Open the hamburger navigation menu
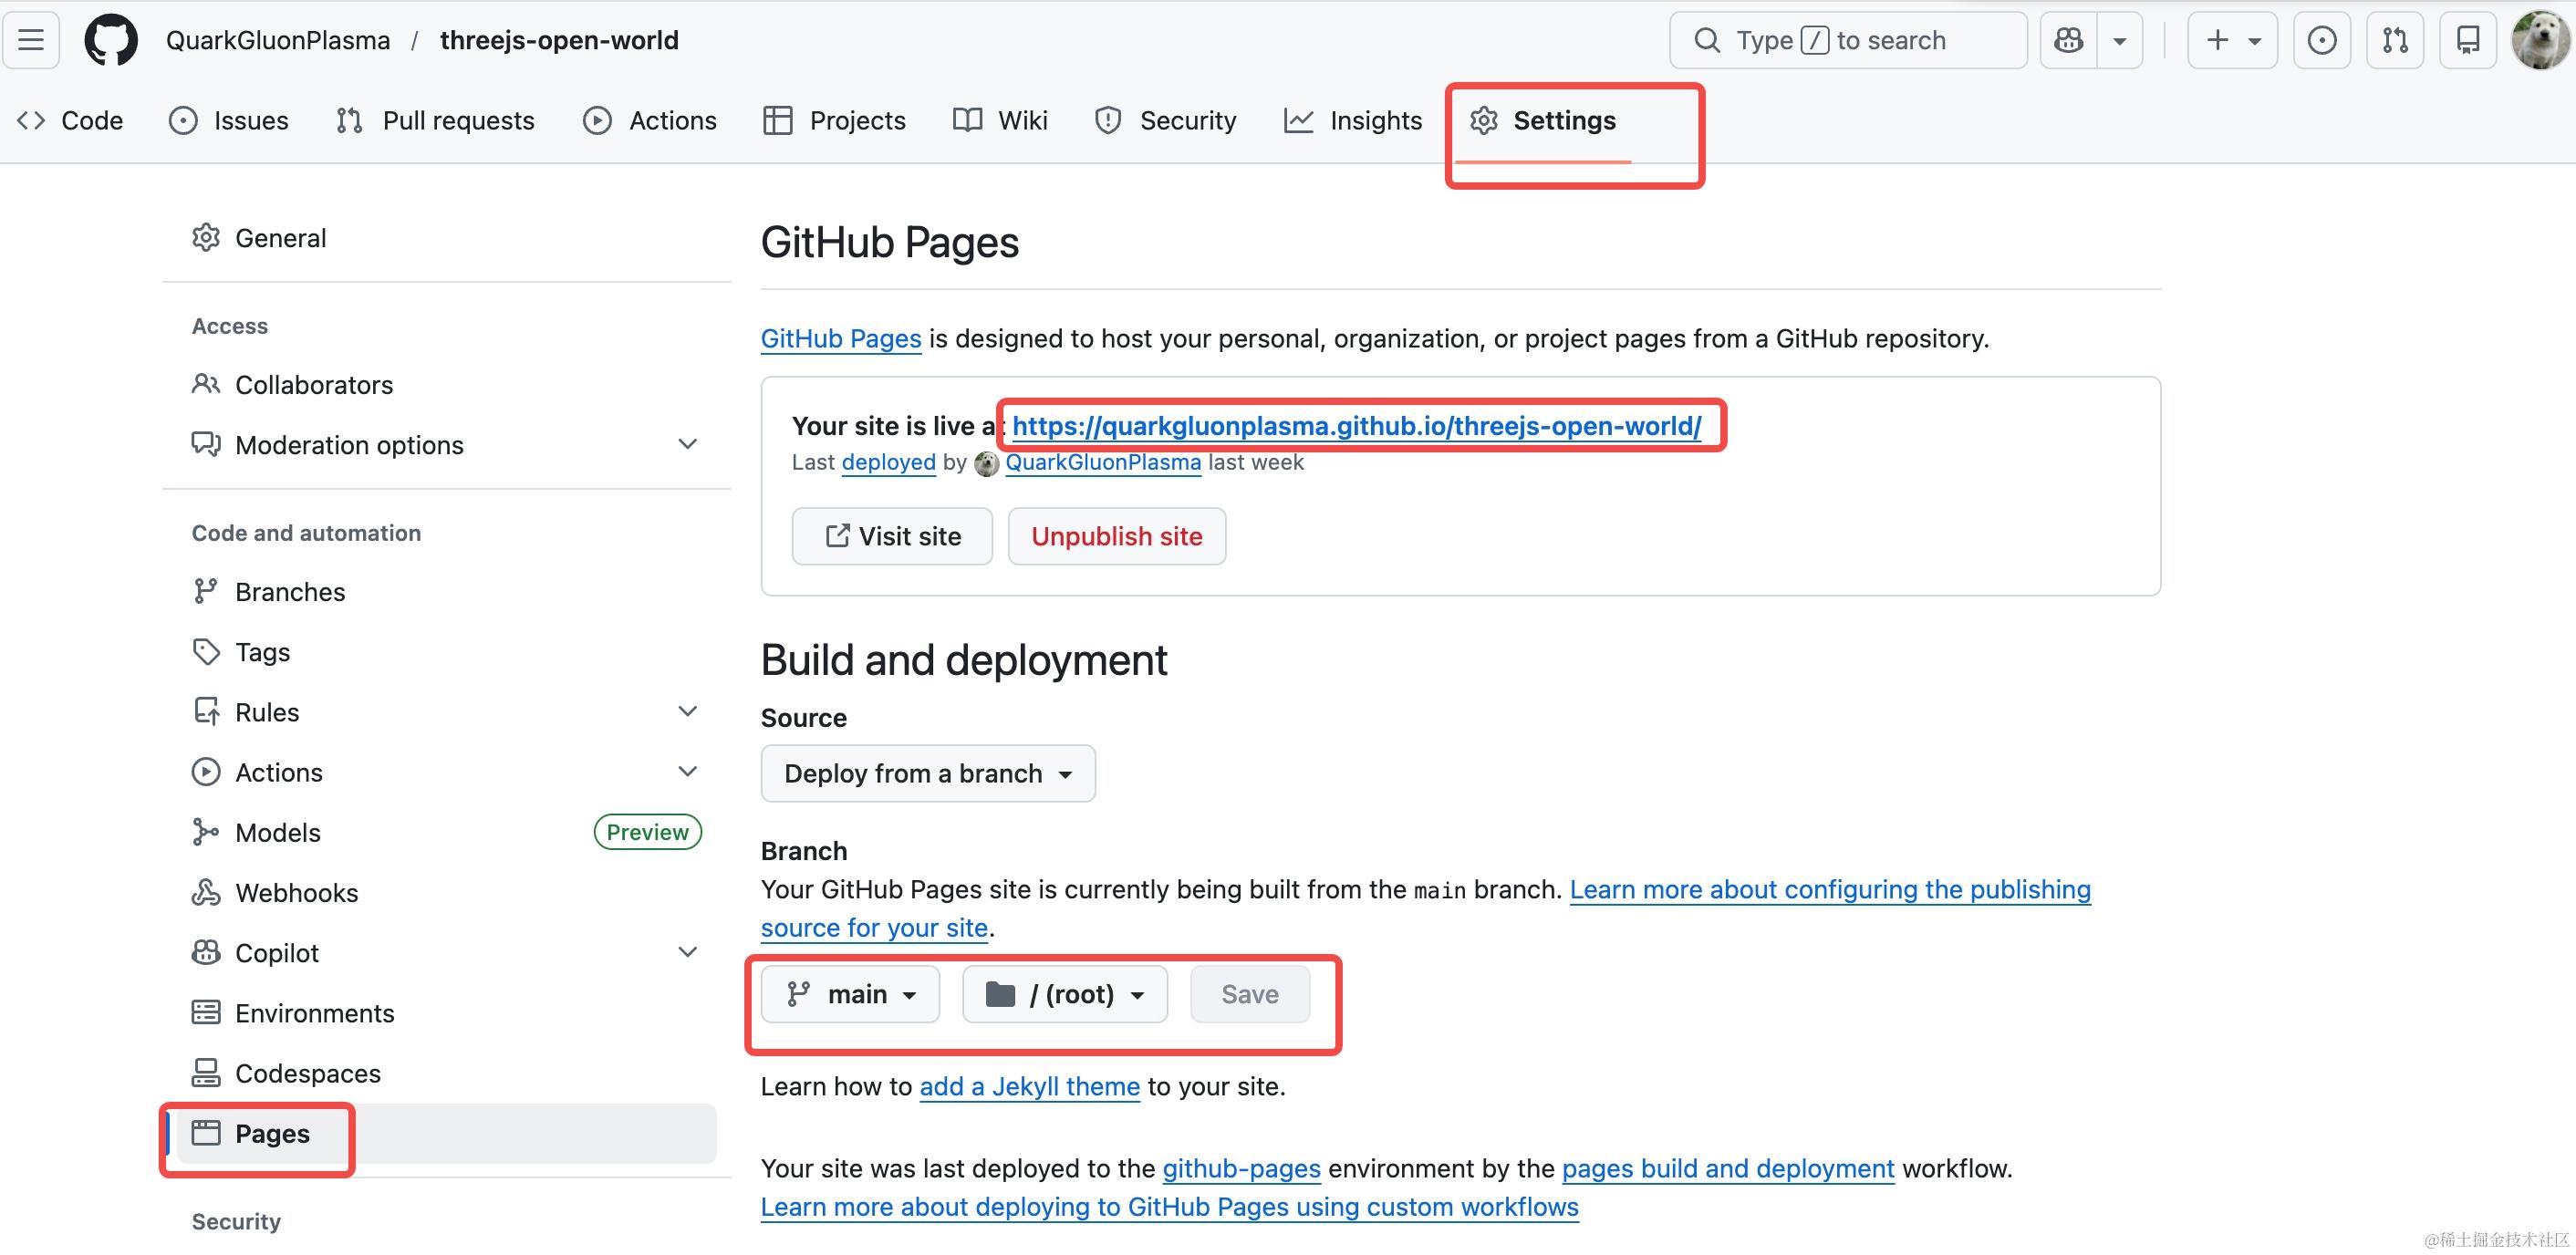2576x1255 pixels. click(x=31, y=40)
